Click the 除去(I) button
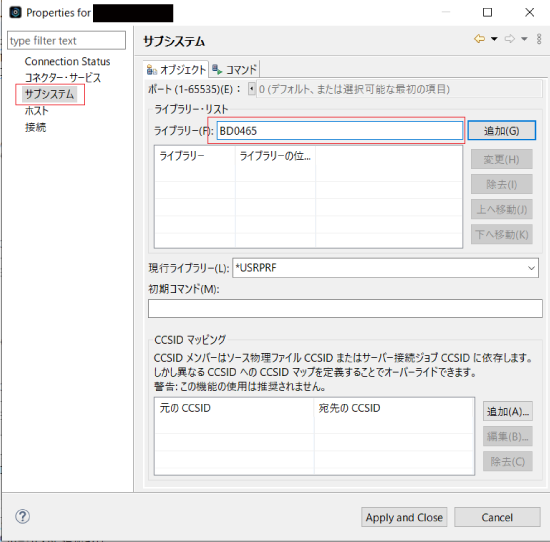 pos(501,184)
